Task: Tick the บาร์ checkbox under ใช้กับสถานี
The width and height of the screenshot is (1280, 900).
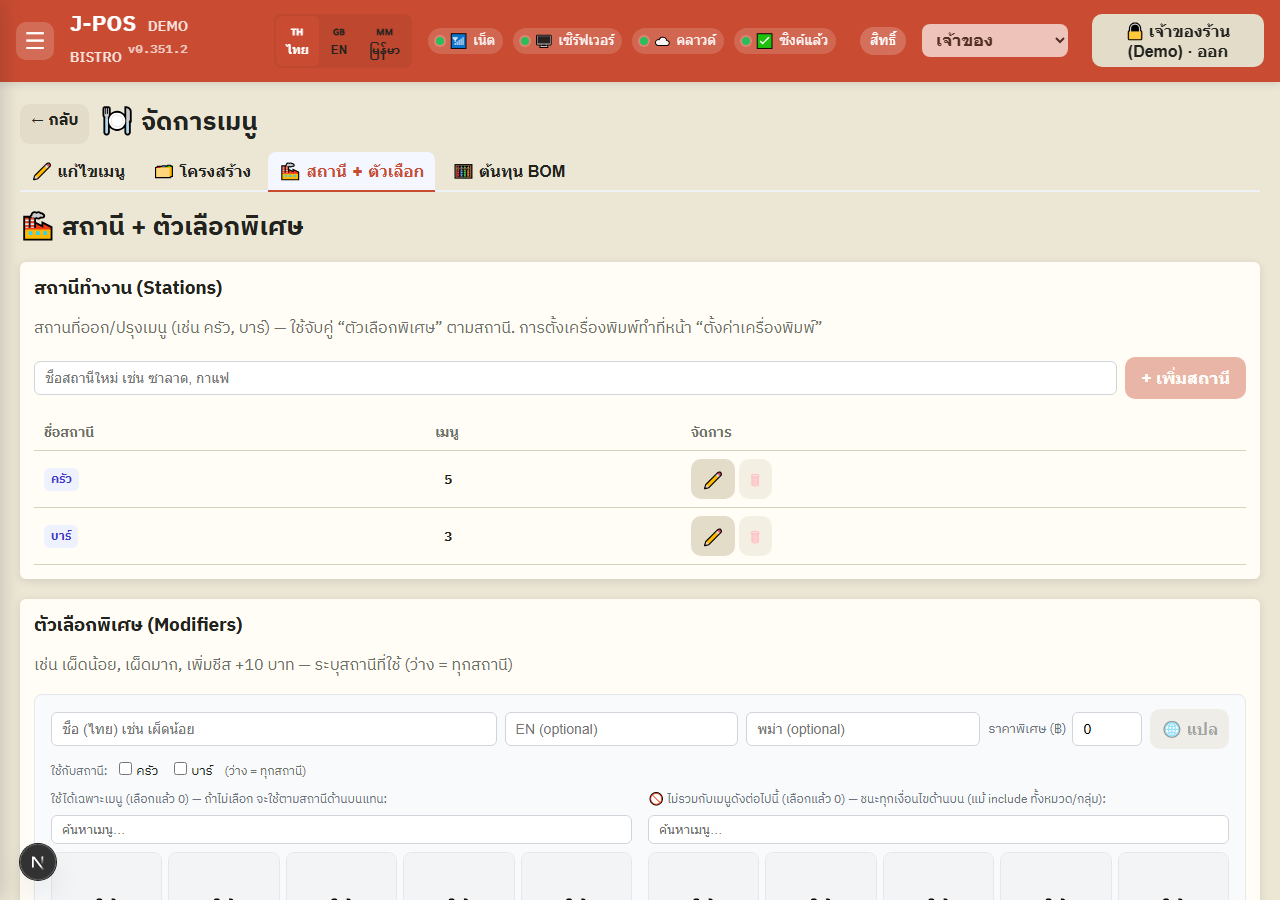Action: point(181,769)
